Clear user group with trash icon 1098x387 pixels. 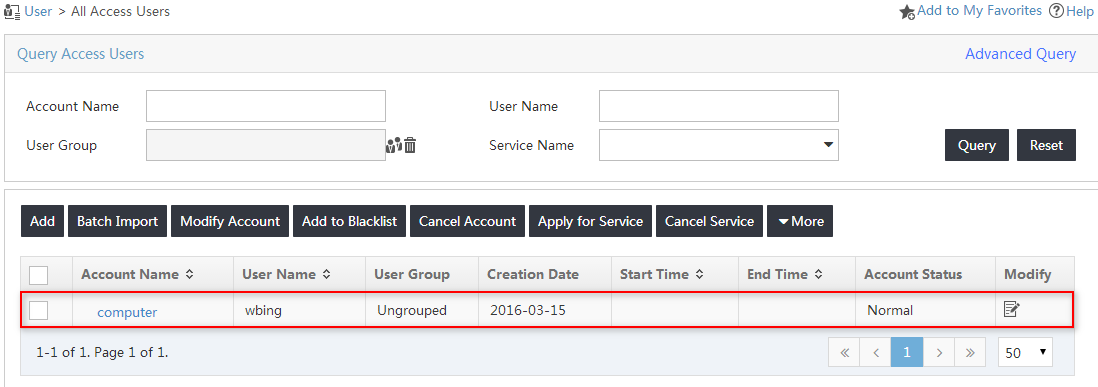click(410, 146)
